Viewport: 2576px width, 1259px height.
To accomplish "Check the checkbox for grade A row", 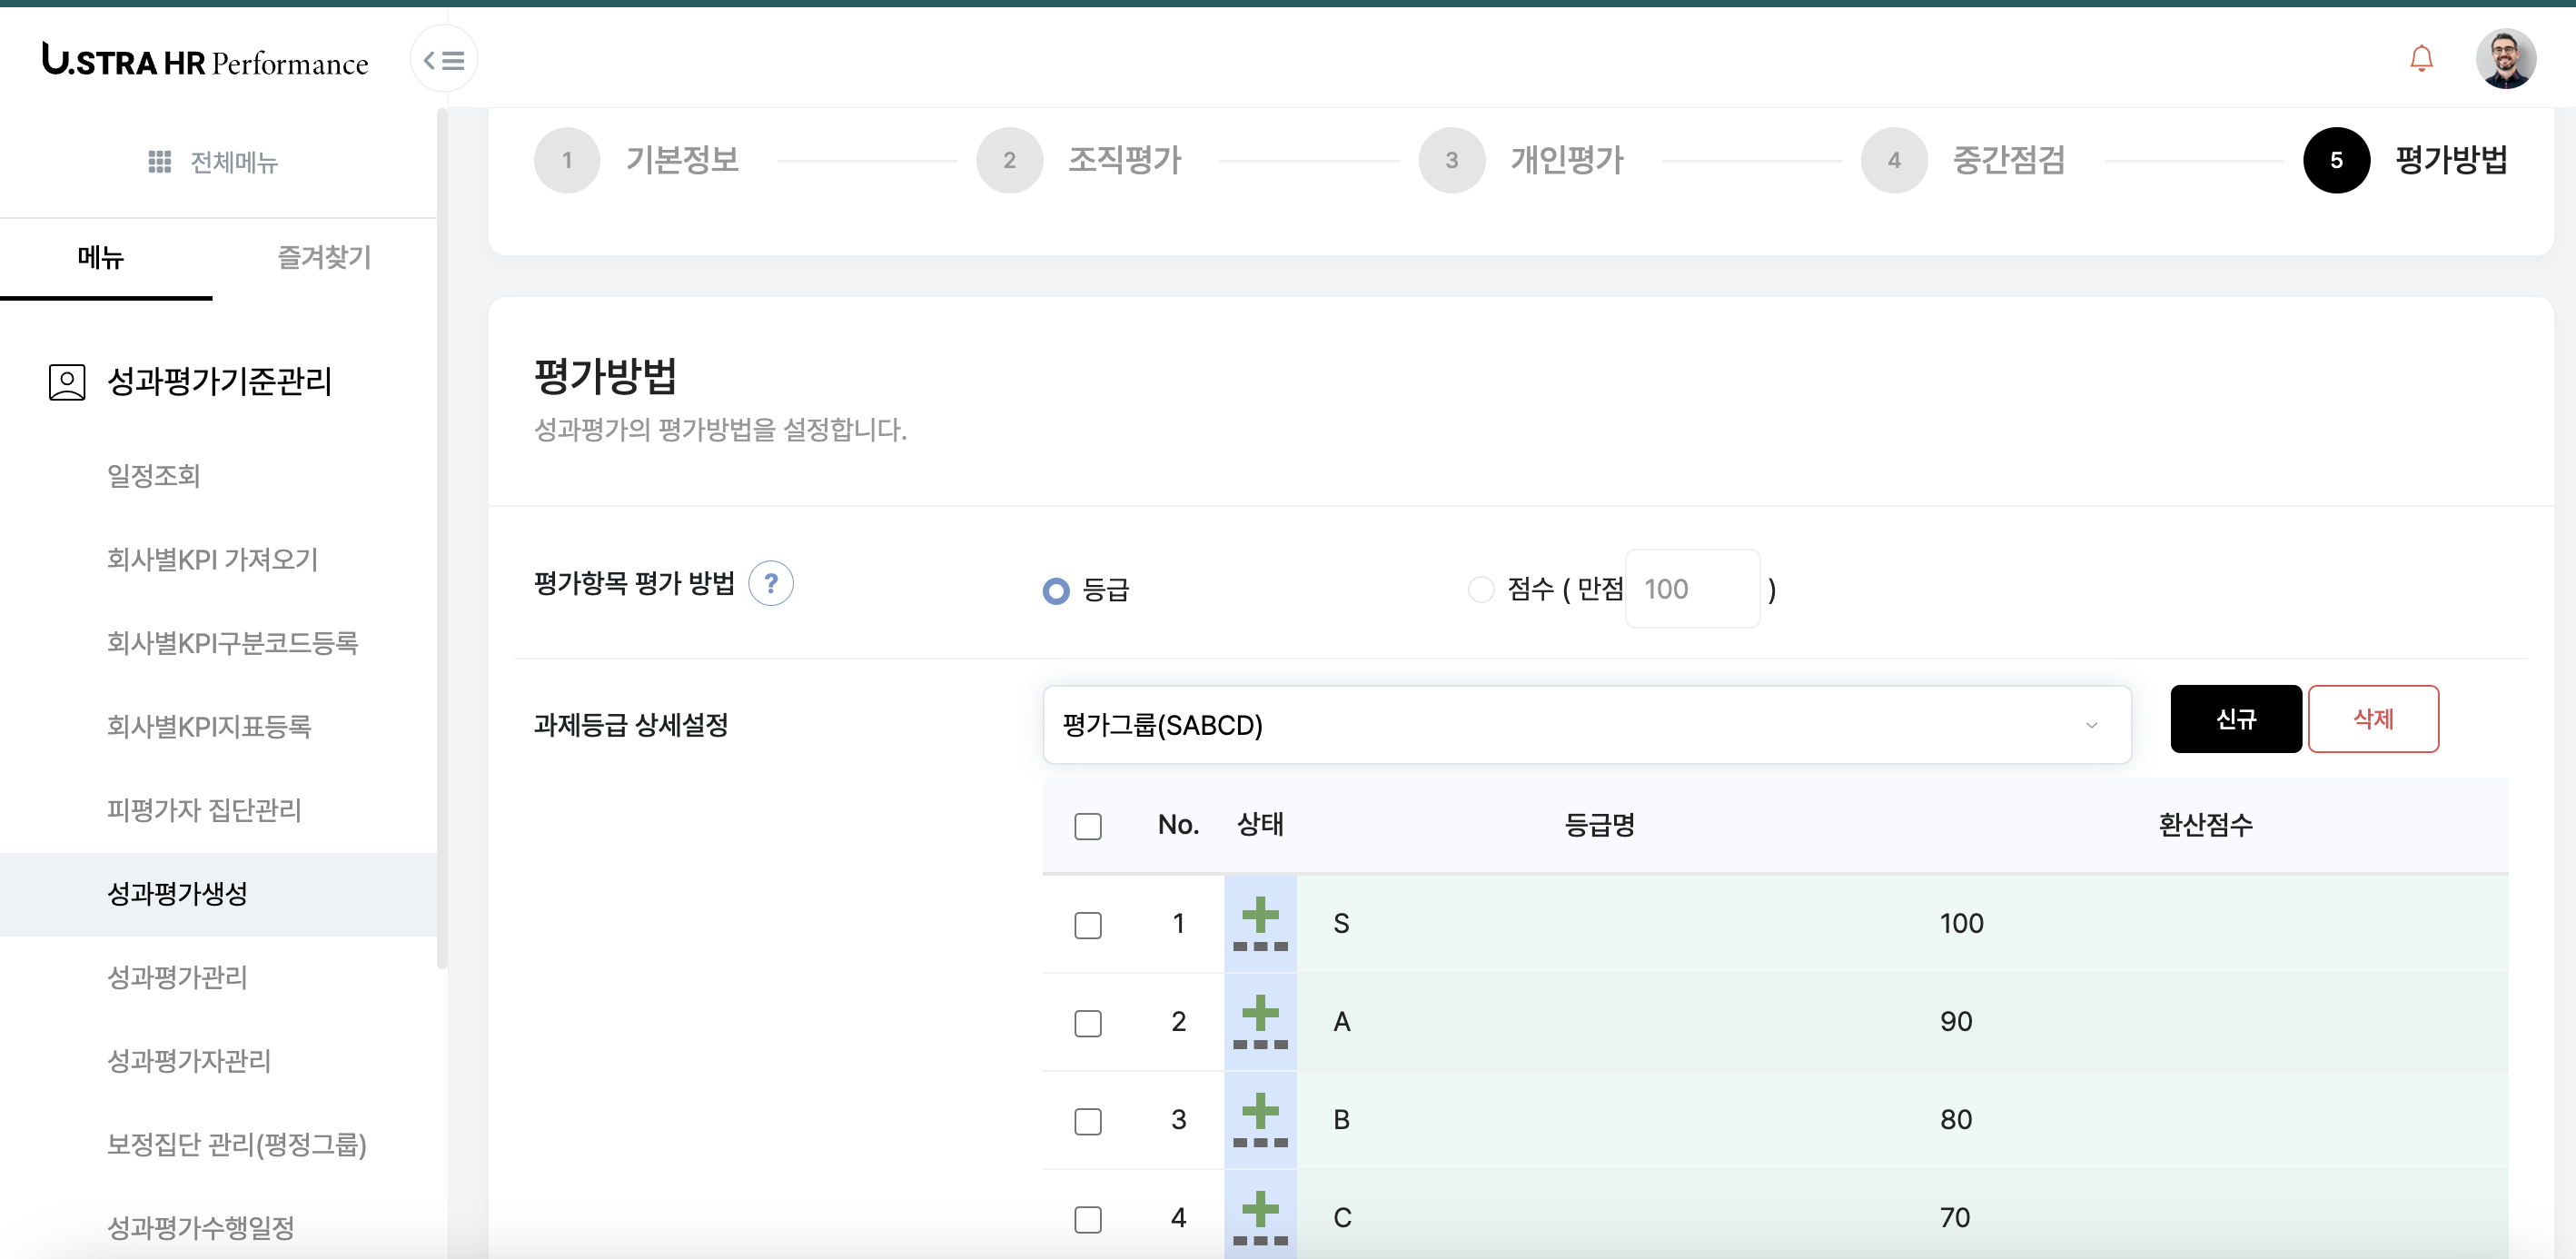I will tap(1088, 1022).
